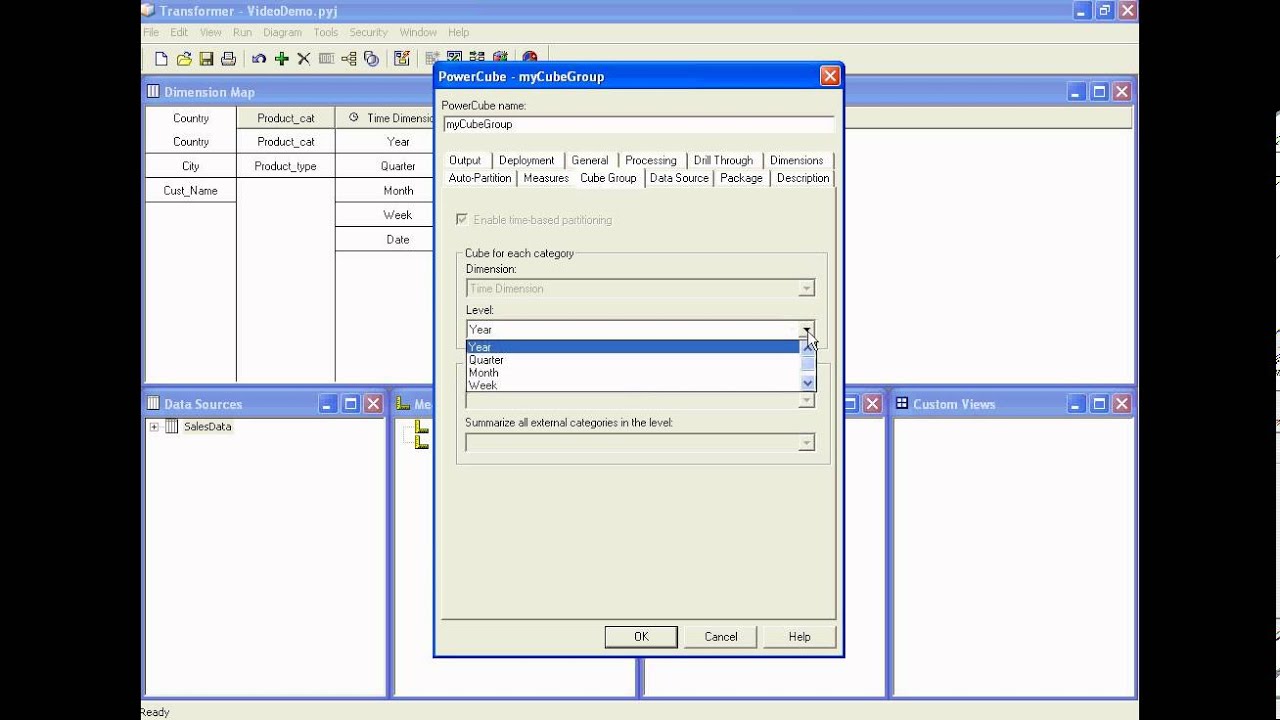Click the Dimension Map title icon

(x=153, y=92)
